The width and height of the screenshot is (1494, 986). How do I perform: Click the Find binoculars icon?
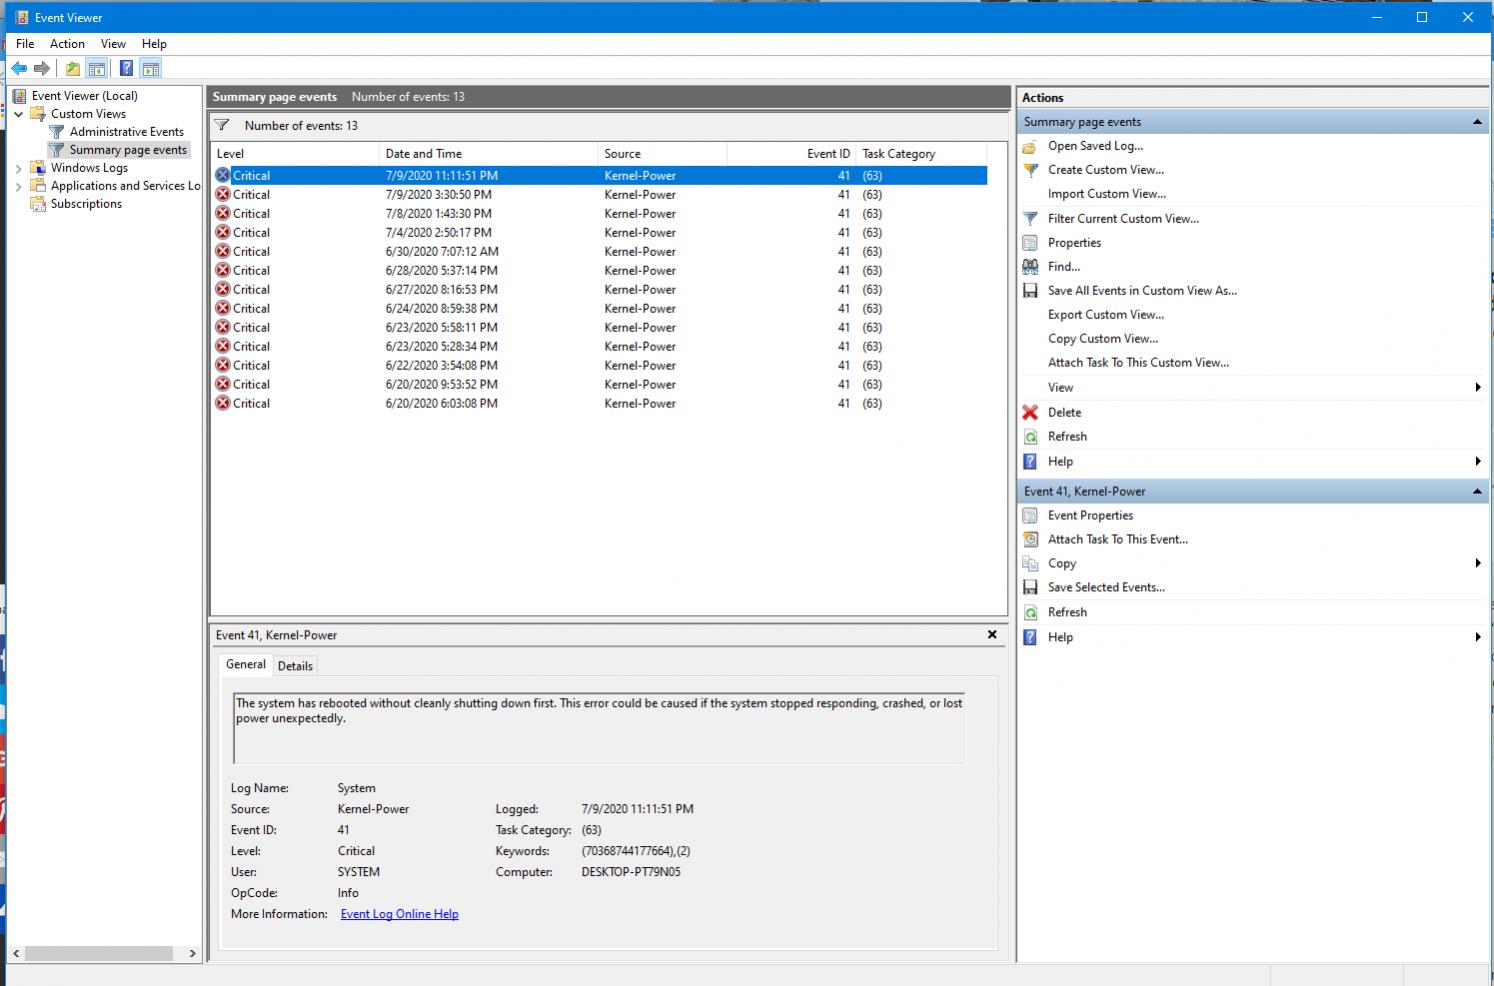pos(1030,267)
